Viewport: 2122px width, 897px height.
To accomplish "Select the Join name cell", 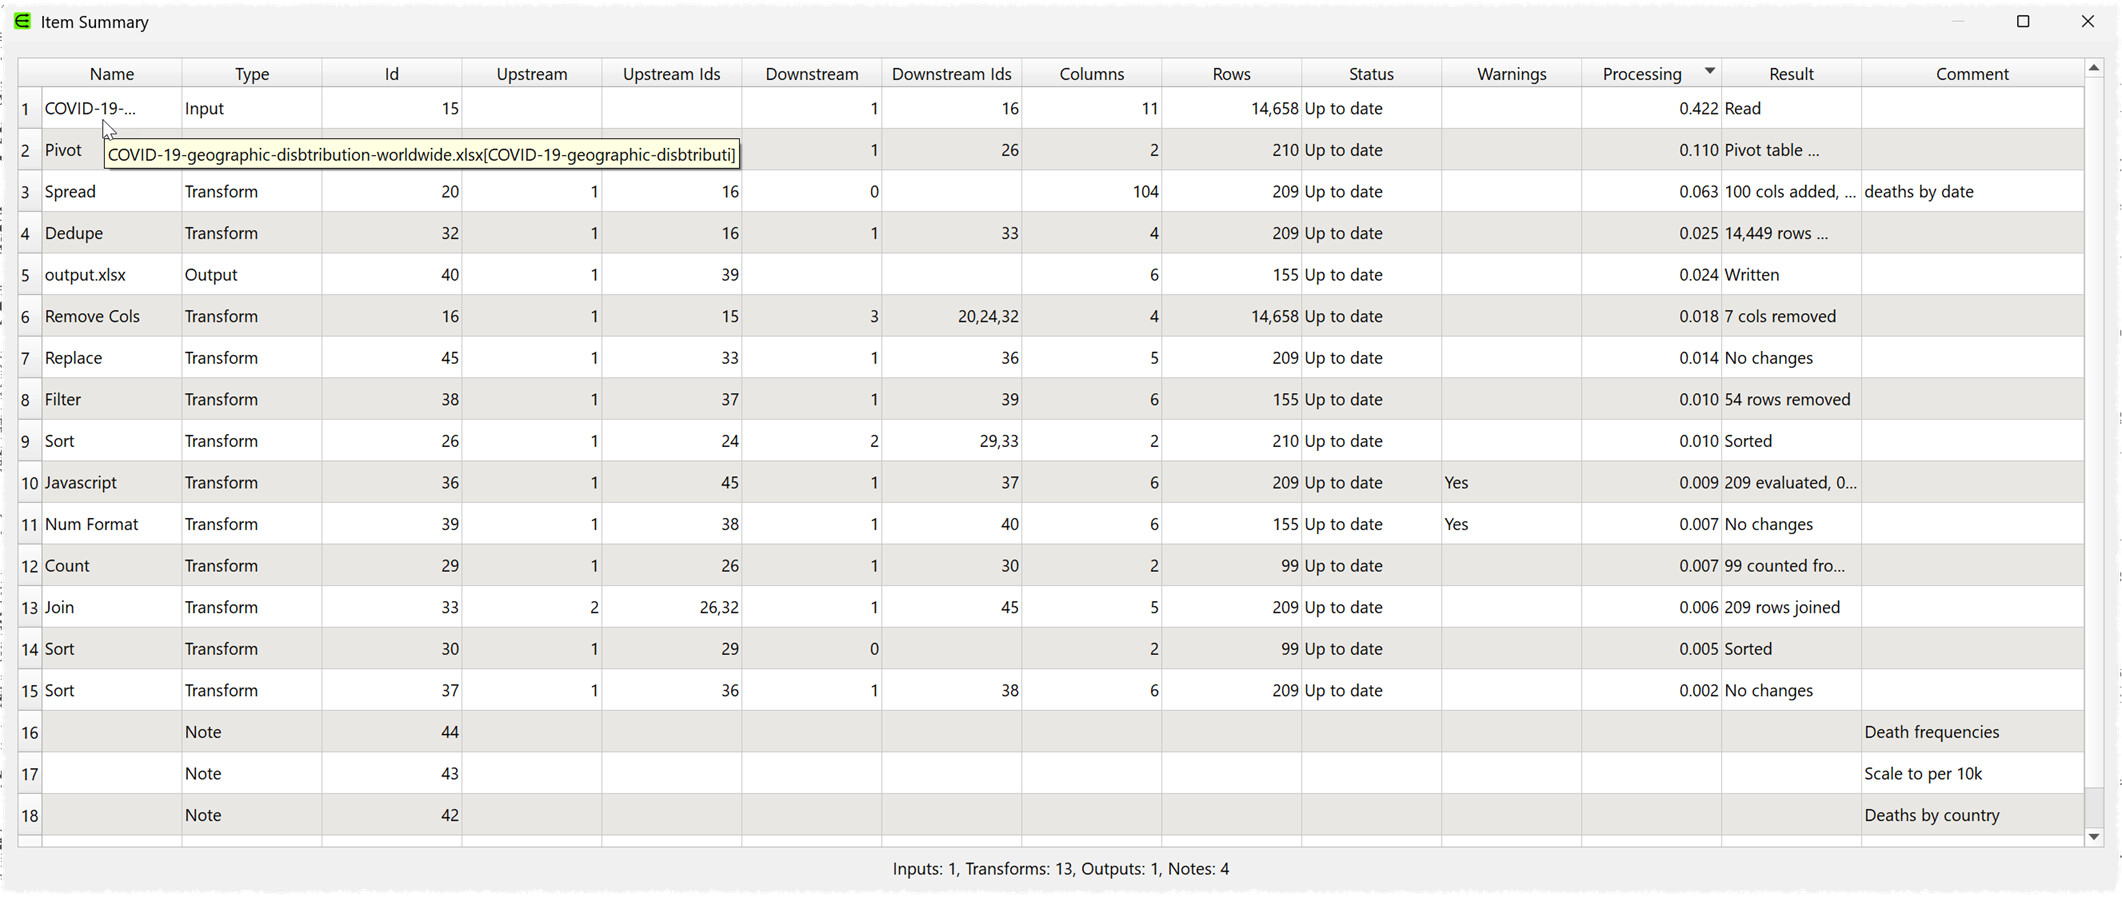I will pyautogui.click(x=112, y=607).
